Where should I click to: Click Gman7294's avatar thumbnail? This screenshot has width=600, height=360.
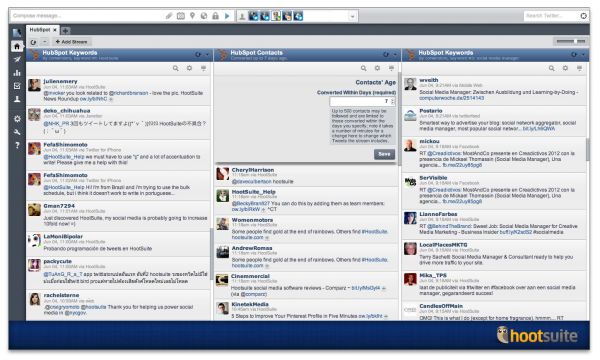[x=34, y=210]
